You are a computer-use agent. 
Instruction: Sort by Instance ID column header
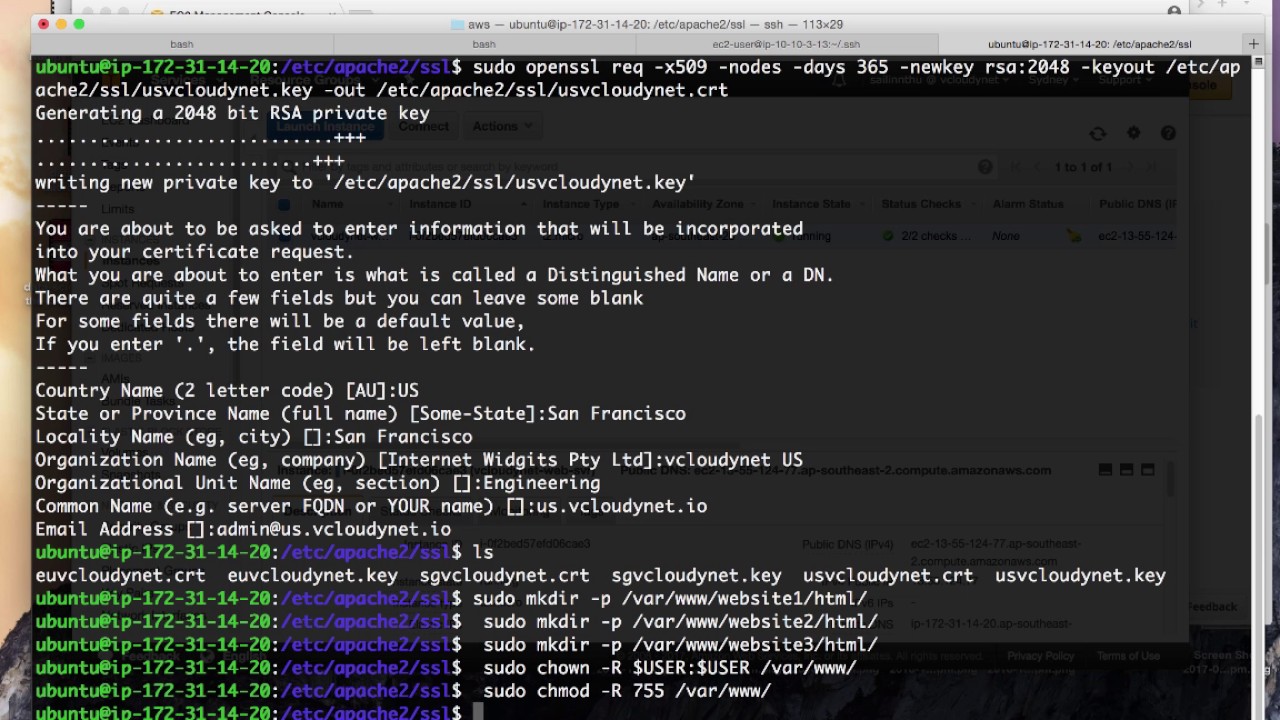click(440, 204)
